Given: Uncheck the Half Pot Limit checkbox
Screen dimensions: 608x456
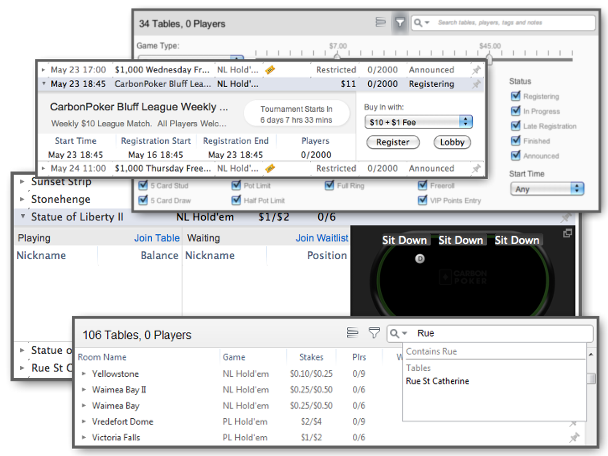Looking at the screenshot, I should click(236, 200).
